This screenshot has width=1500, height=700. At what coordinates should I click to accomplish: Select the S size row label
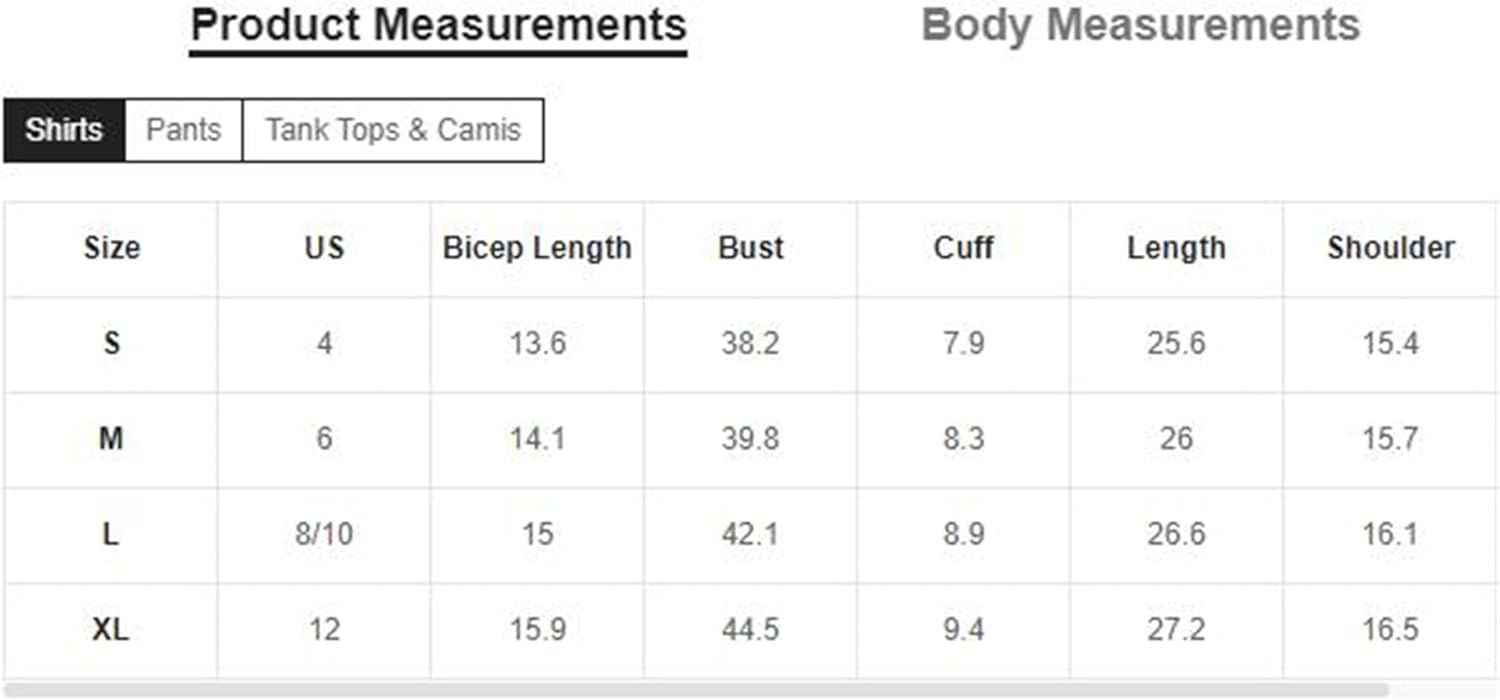pyautogui.click(x=111, y=344)
